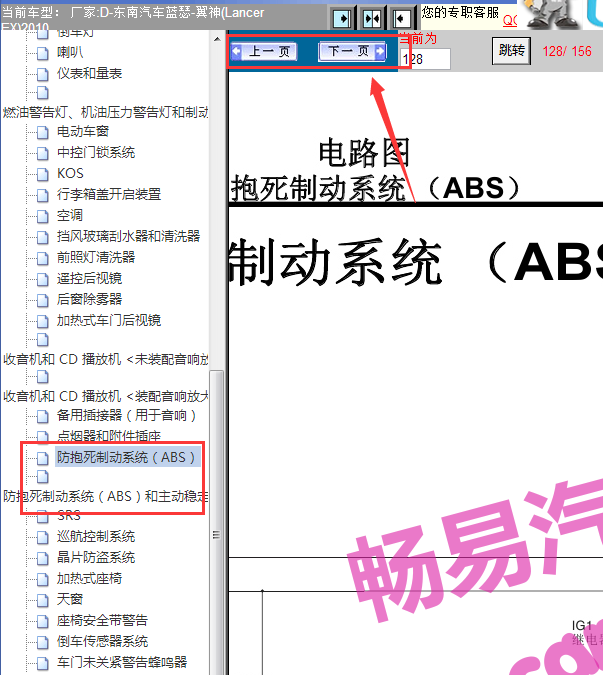Click the document icon beside 晶片防盗系统

pyautogui.click(x=43, y=559)
